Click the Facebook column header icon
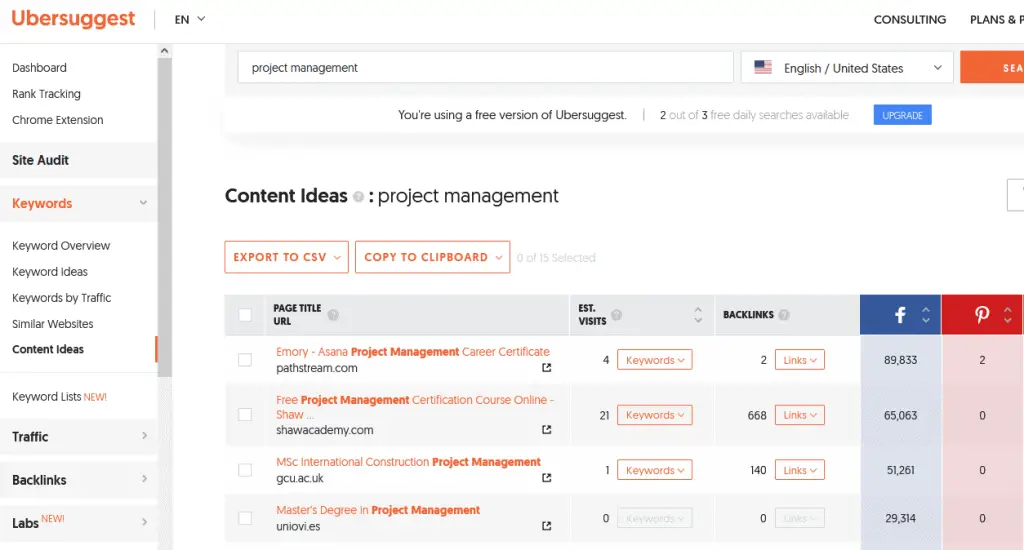 [900, 315]
